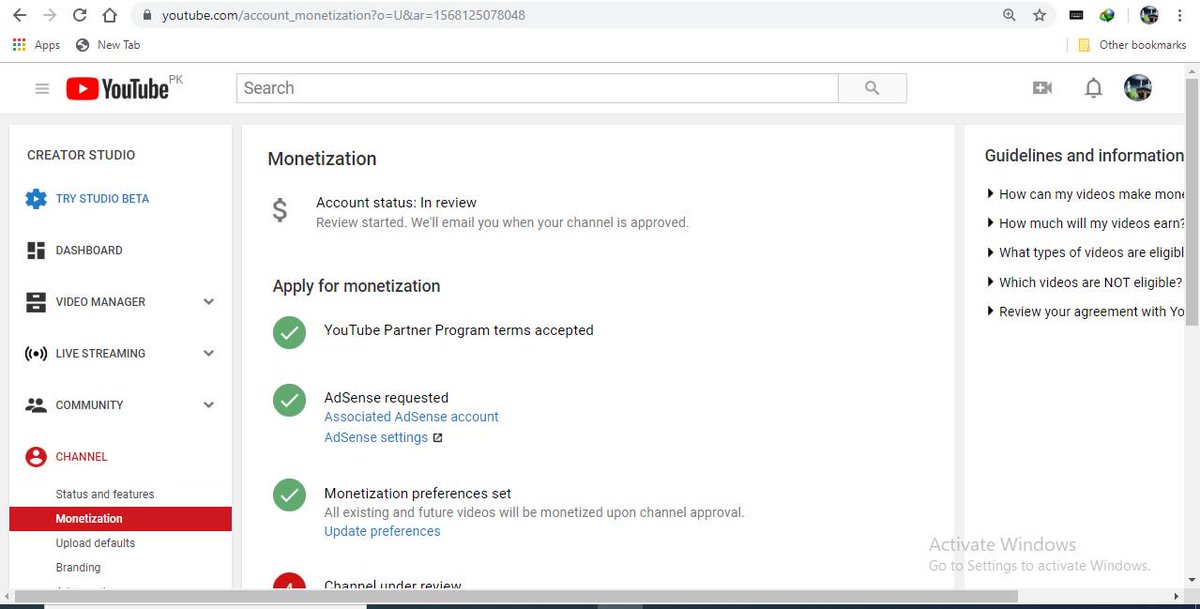
Task: Open the YouTube hamburger guide menu
Action: click(x=42, y=88)
